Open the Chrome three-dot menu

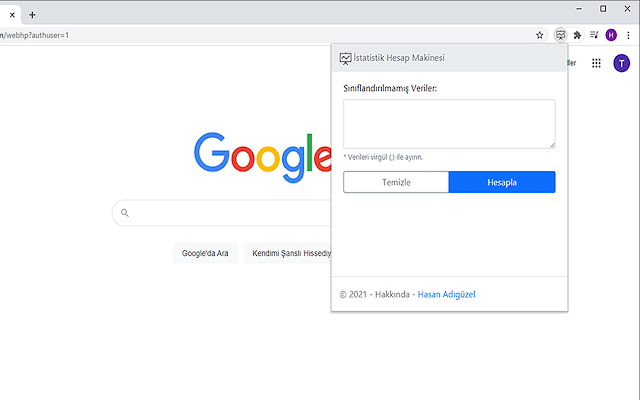(627, 35)
